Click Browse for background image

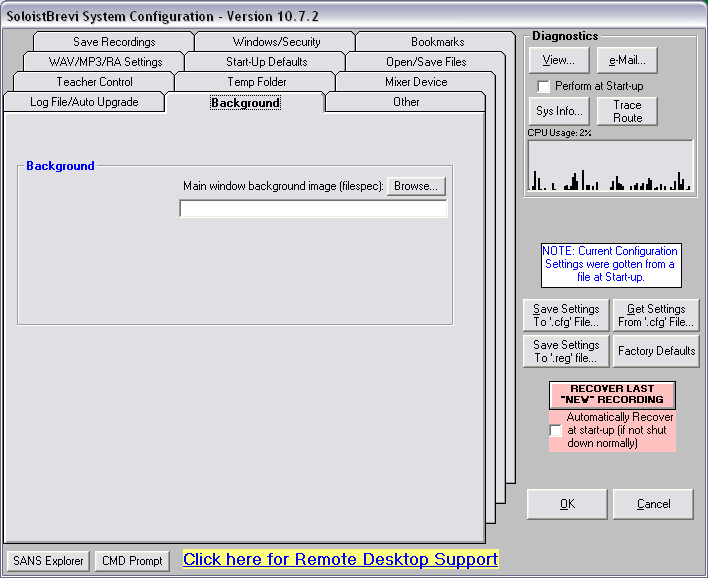[x=416, y=186]
